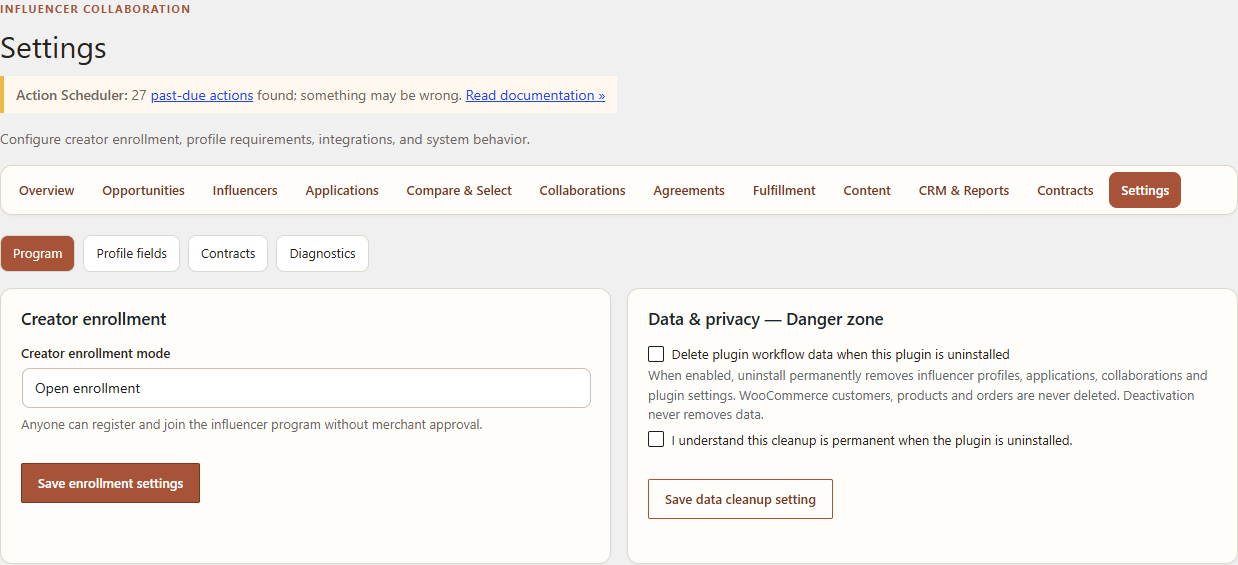This screenshot has height=565, width=1238.
Task: Open the Profile fields sub-tab
Action: tap(131, 253)
